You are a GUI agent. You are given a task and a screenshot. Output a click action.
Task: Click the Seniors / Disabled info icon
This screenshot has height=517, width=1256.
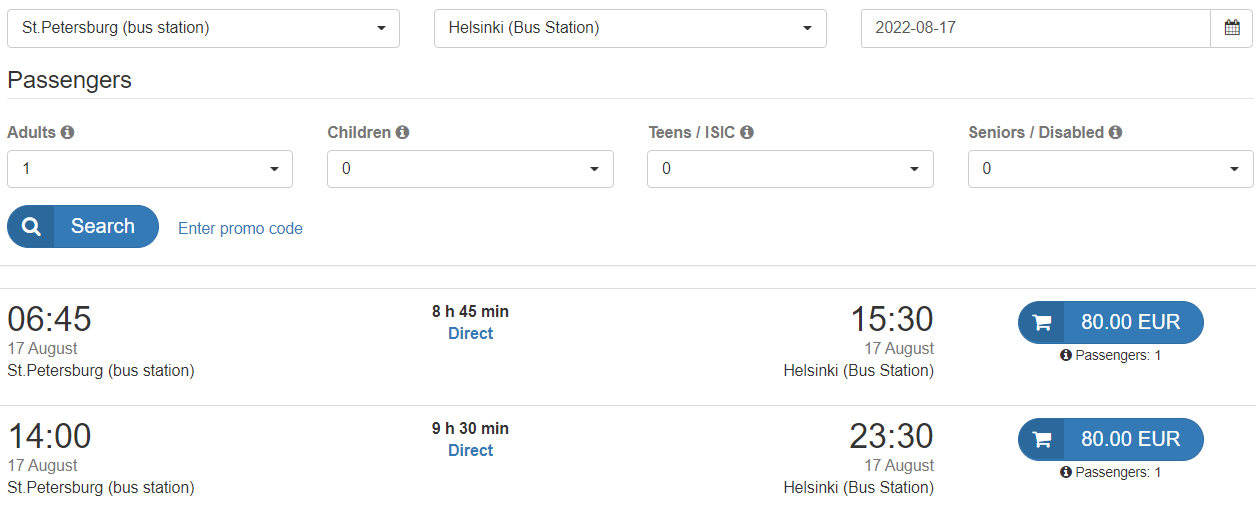tap(1115, 132)
